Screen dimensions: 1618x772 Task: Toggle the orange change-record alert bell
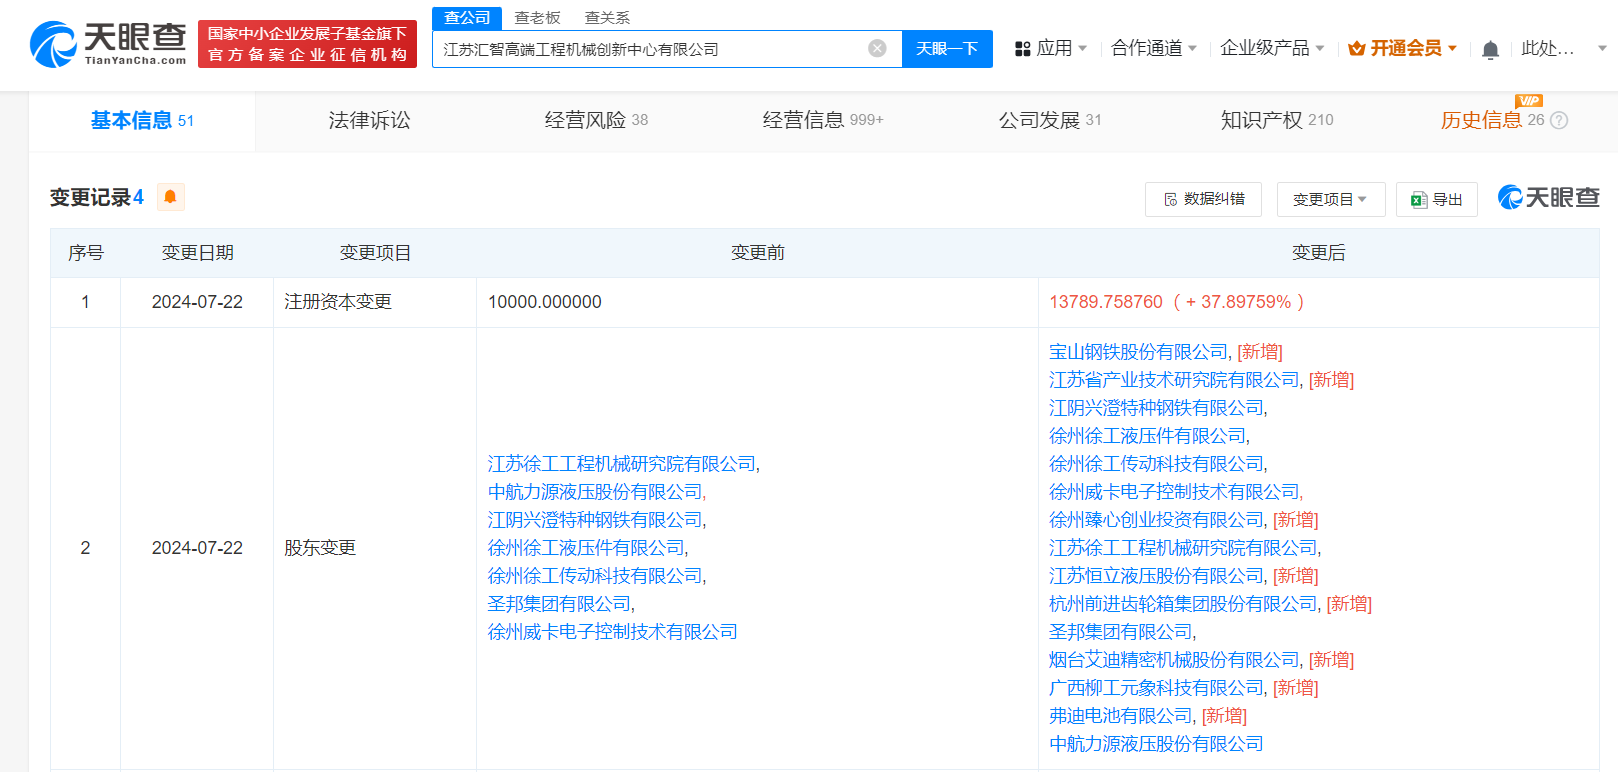(170, 197)
